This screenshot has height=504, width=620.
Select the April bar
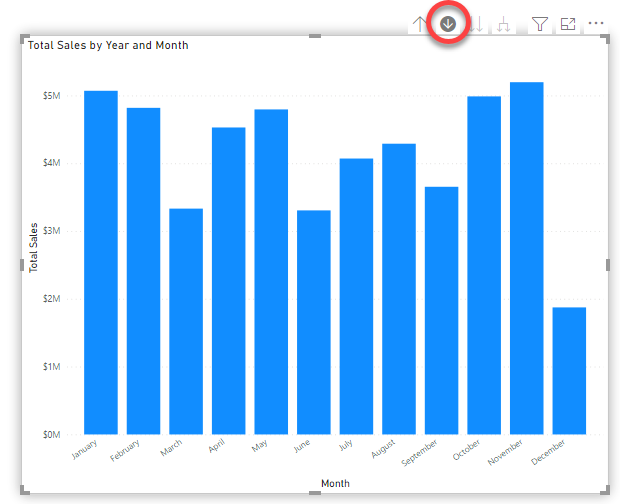229,281
